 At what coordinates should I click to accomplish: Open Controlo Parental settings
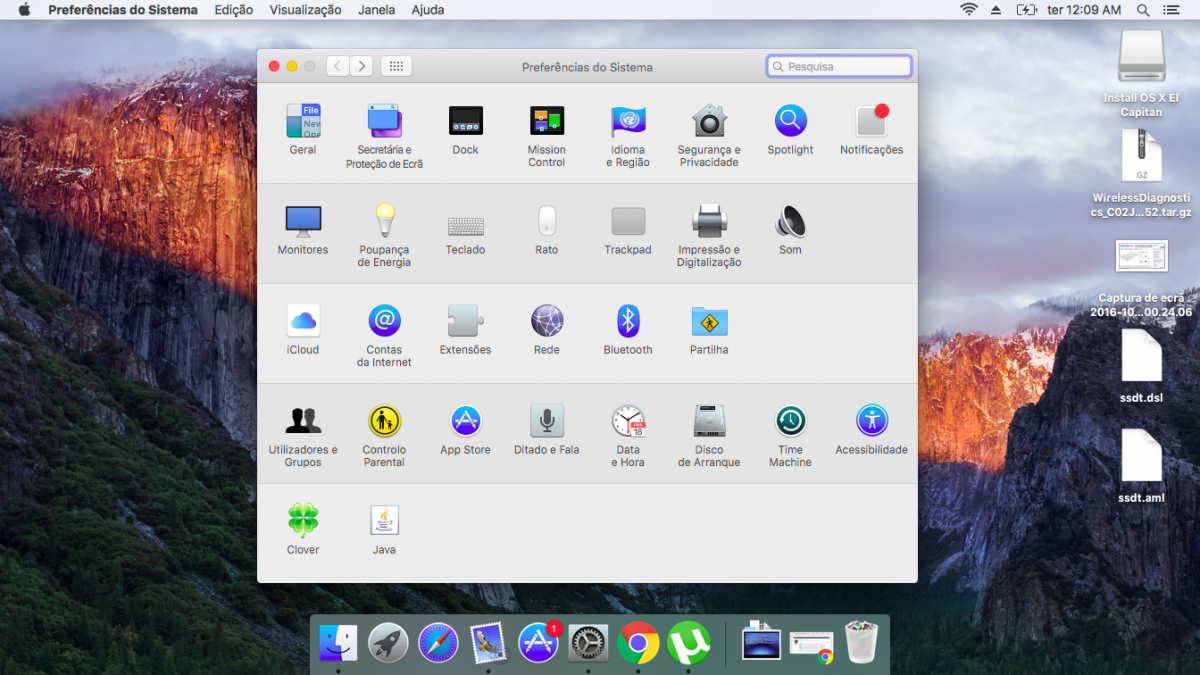[x=384, y=421]
